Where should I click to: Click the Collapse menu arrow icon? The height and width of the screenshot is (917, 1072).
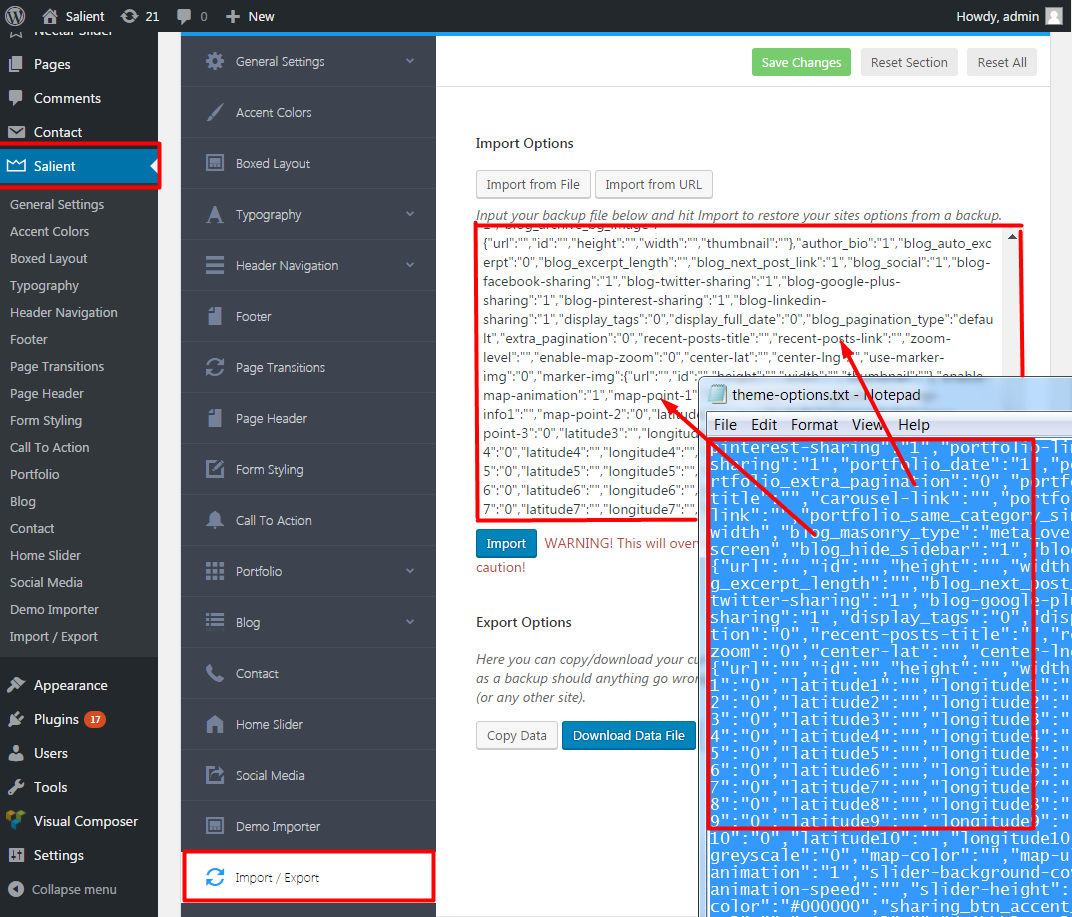16,889
